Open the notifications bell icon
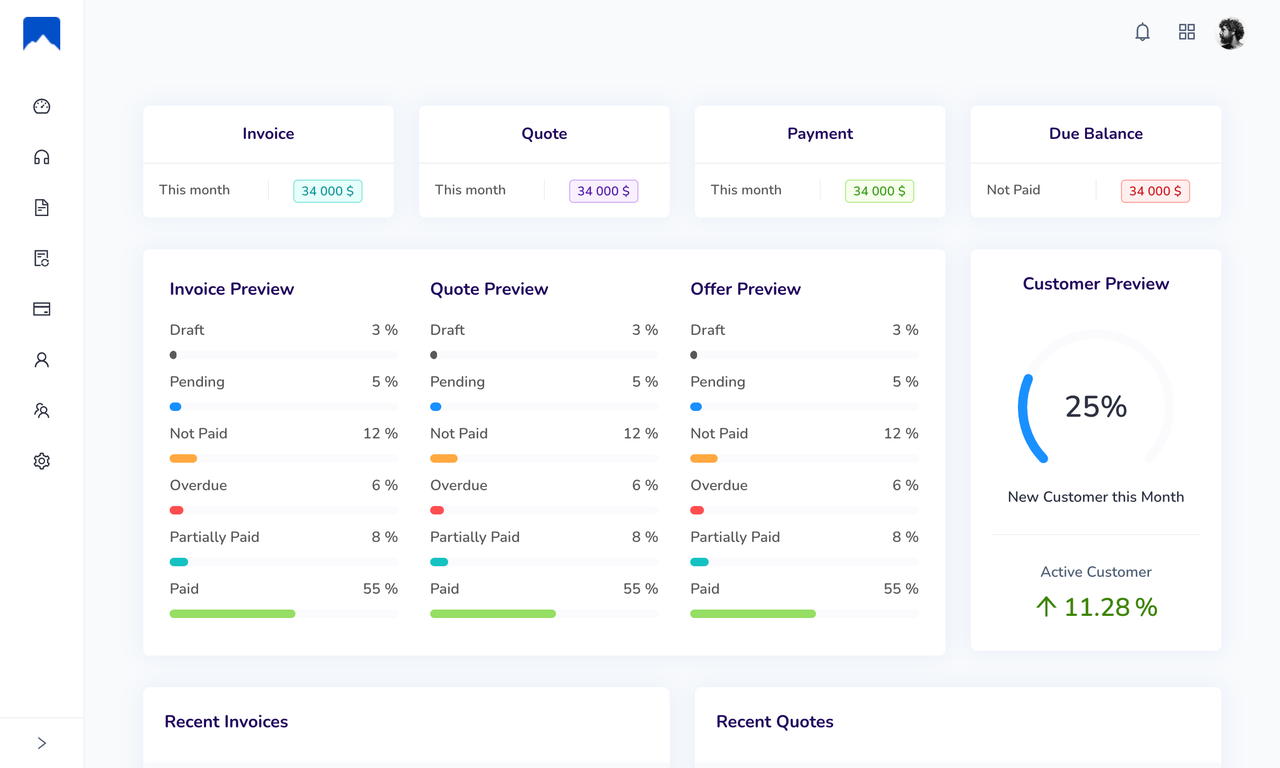 point(1142,32)
